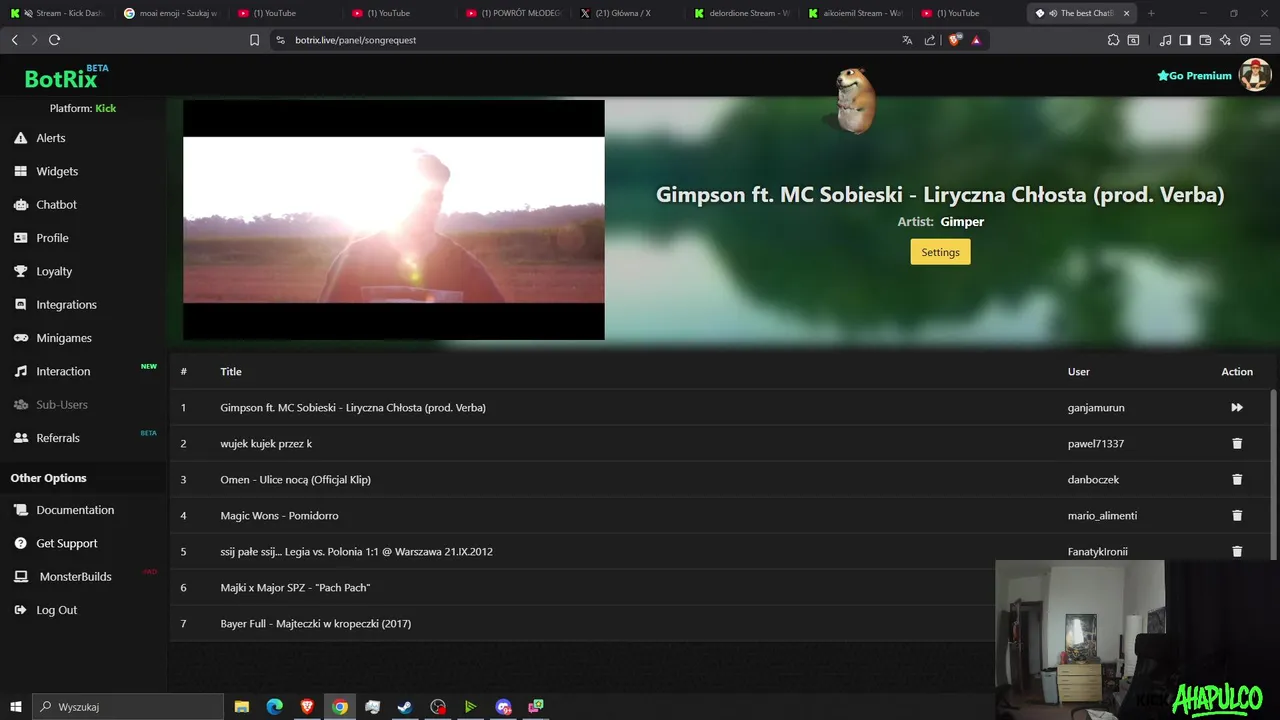This screenshot has height=720, width=1280.
Task: Reload the page with the refresh icon
Action: [54, 40]
